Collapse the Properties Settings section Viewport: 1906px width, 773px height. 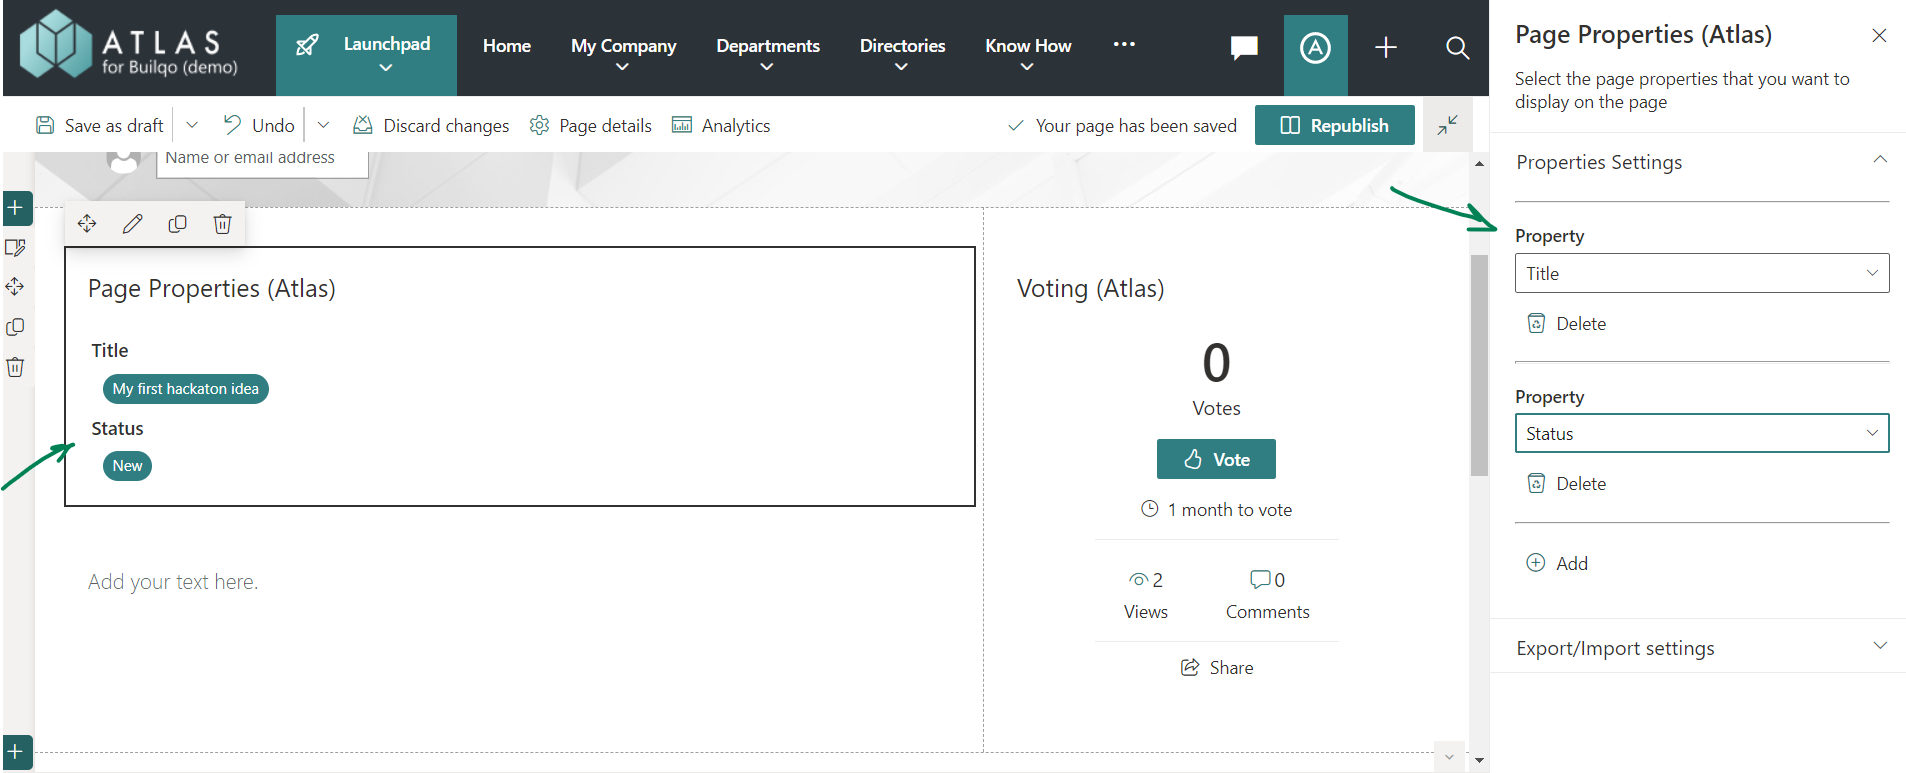[1879, 161]
